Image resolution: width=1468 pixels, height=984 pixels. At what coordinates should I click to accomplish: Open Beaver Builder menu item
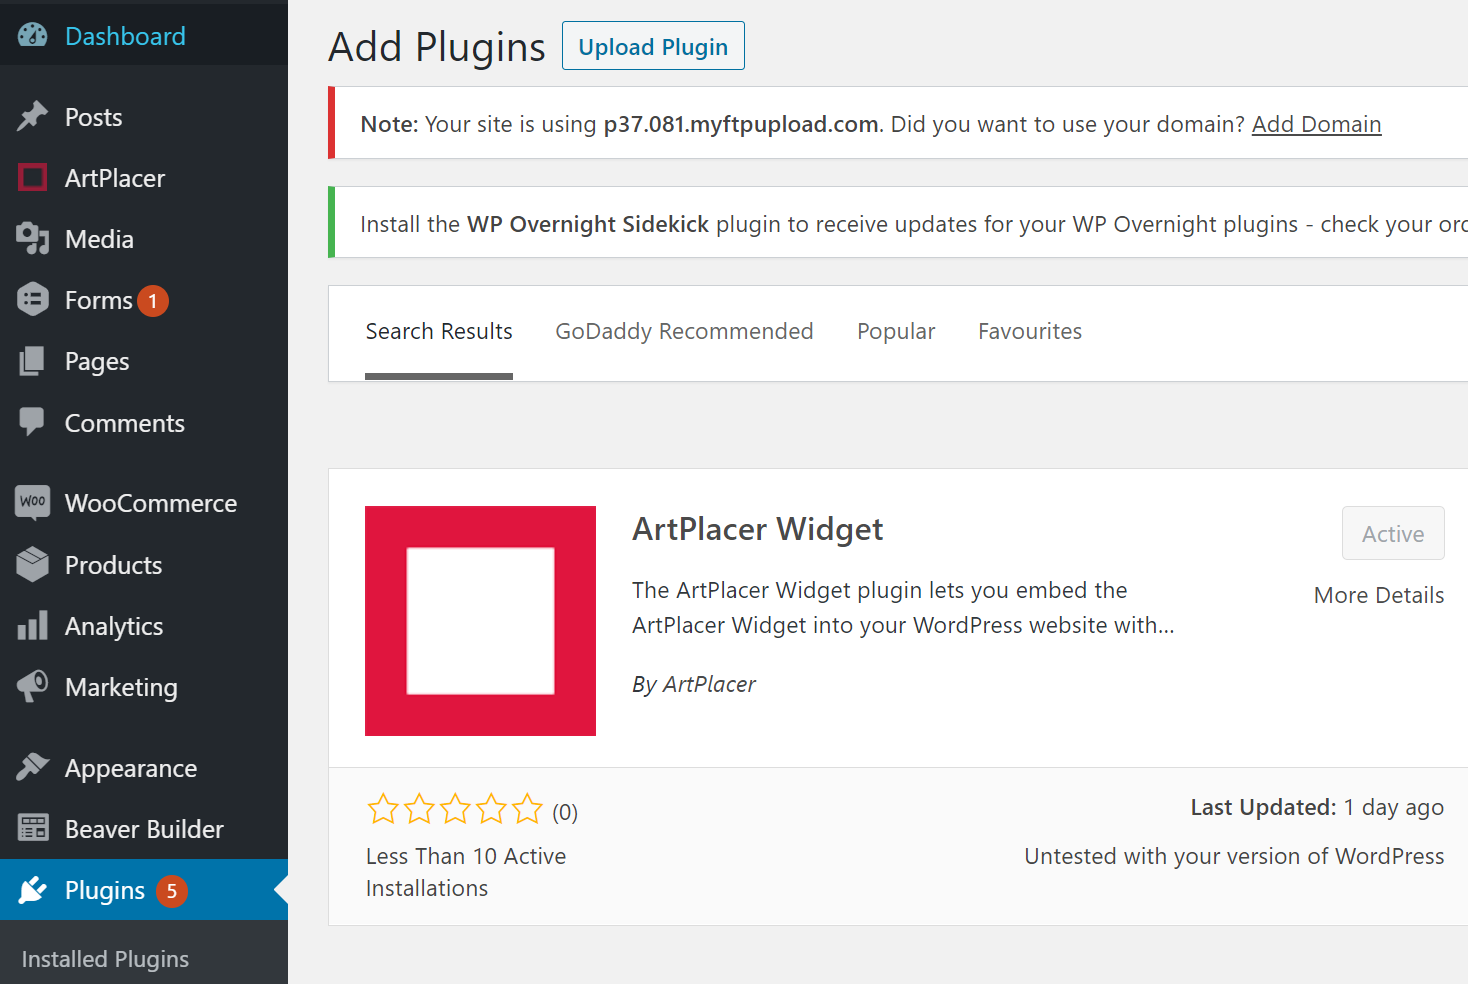144,829
